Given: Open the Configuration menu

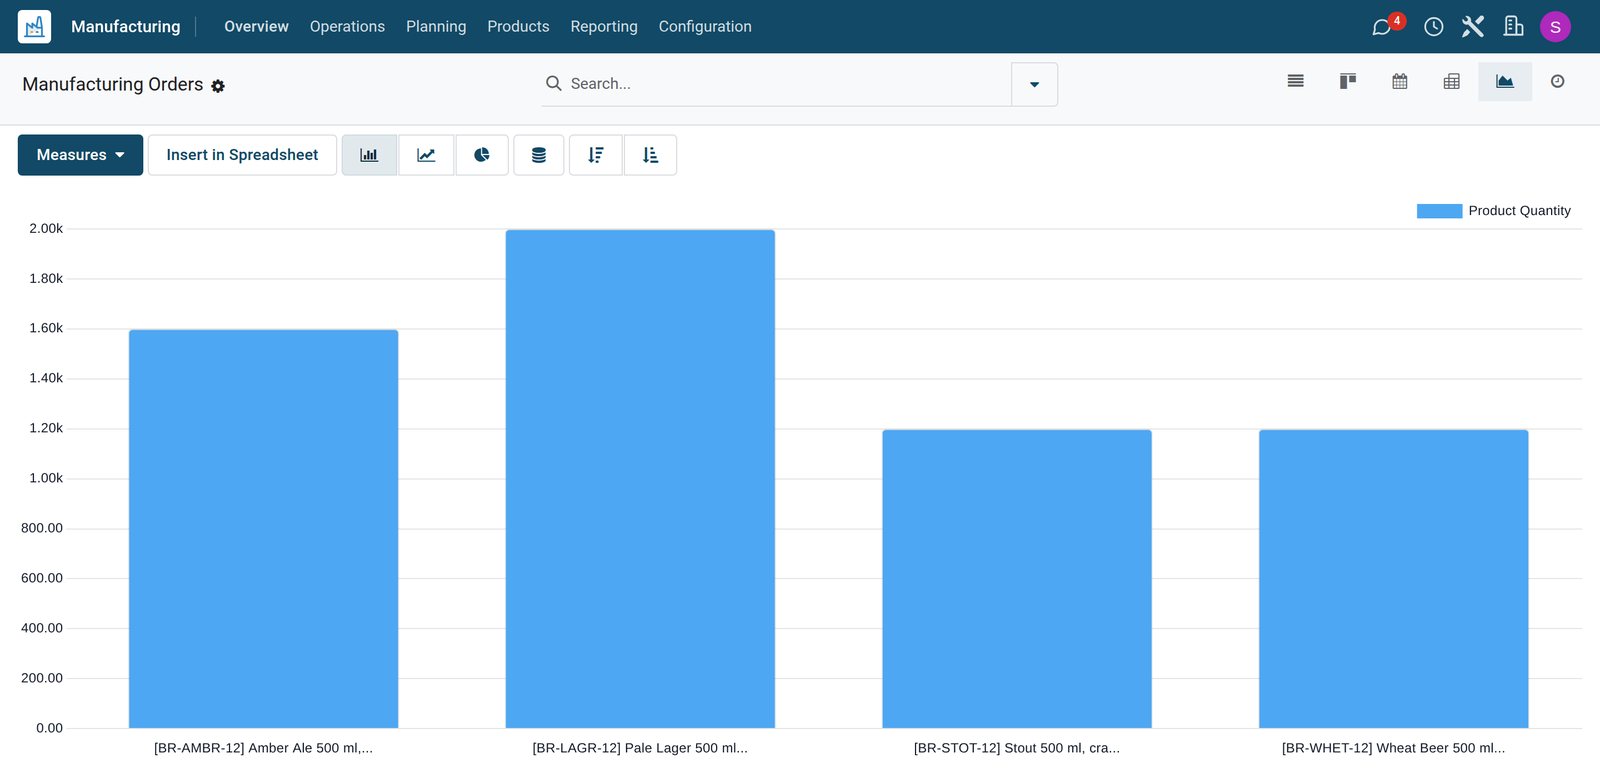Looking at the screenshot, I should point(705,27).
